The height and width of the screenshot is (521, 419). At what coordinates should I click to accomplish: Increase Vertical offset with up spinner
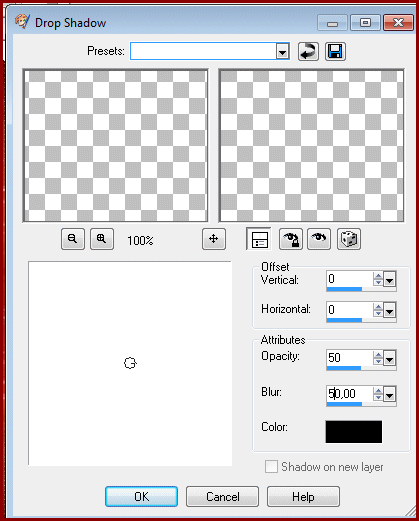[x=378, y=276]
